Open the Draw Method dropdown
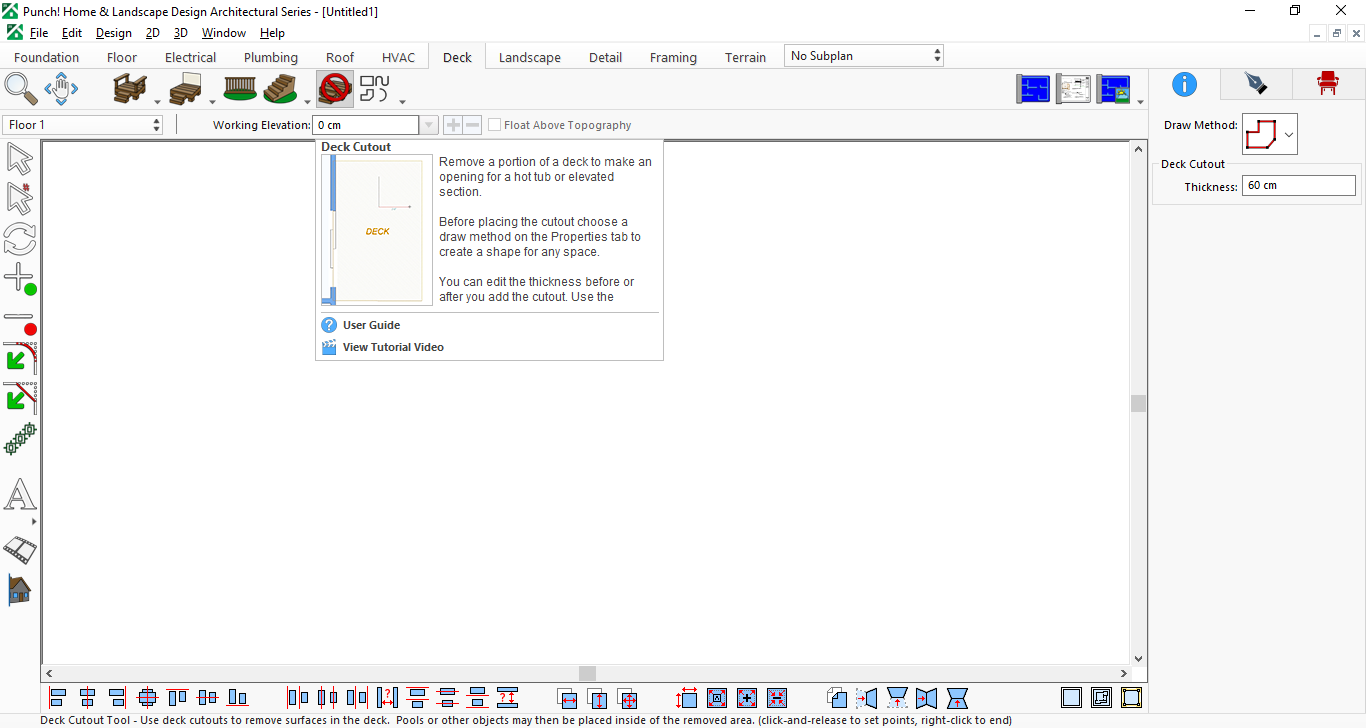 [1270, 134]
